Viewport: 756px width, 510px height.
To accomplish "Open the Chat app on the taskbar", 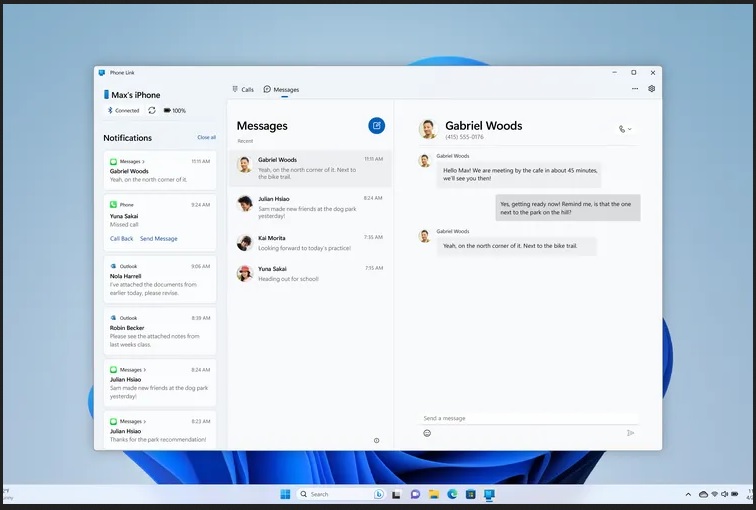I will coord(415,494).
